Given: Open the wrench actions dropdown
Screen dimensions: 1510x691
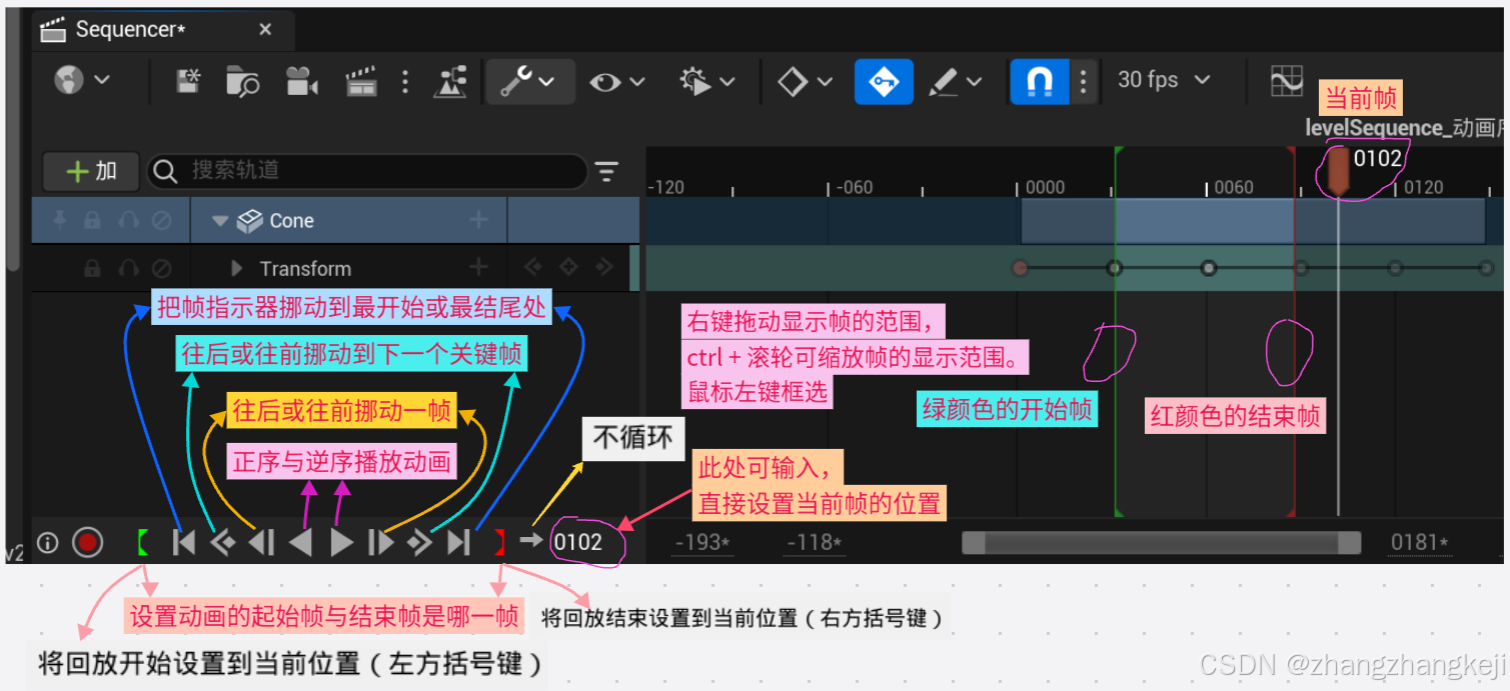Looking at the screenshot, I should 530,81.
